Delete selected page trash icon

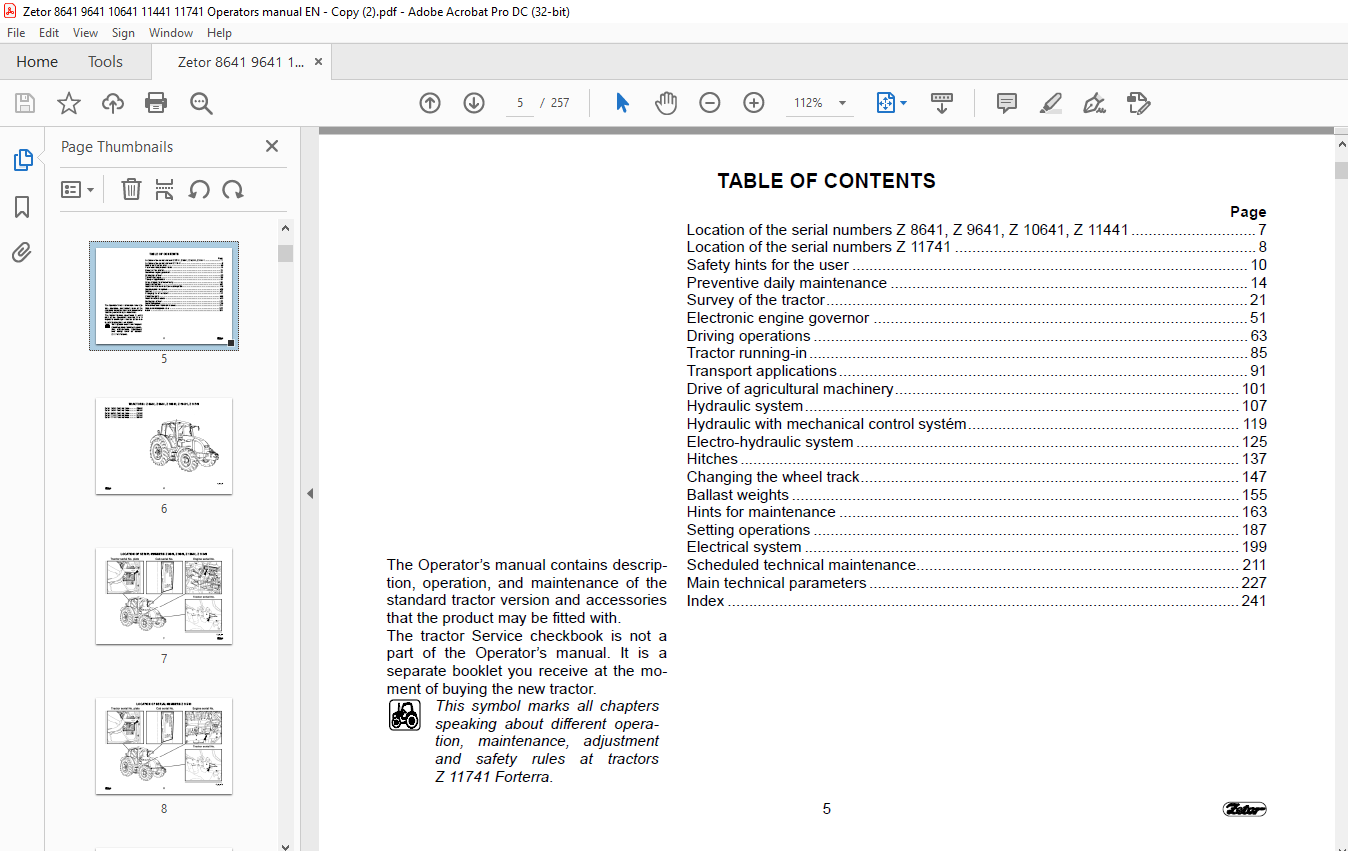[x=131, y=189]
